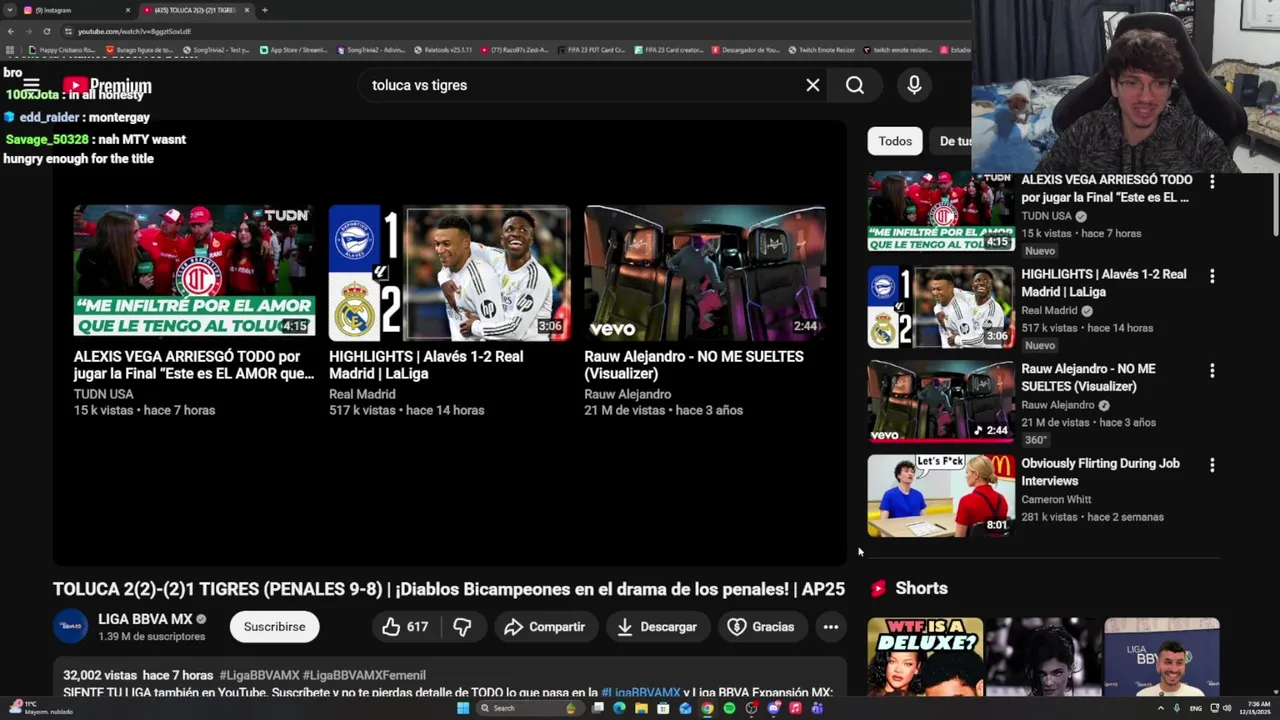Viewport: 1280px width, 720px height.
Task: Open Twitch Emote Resizer bookmark
Action: [x=821, y=50]
